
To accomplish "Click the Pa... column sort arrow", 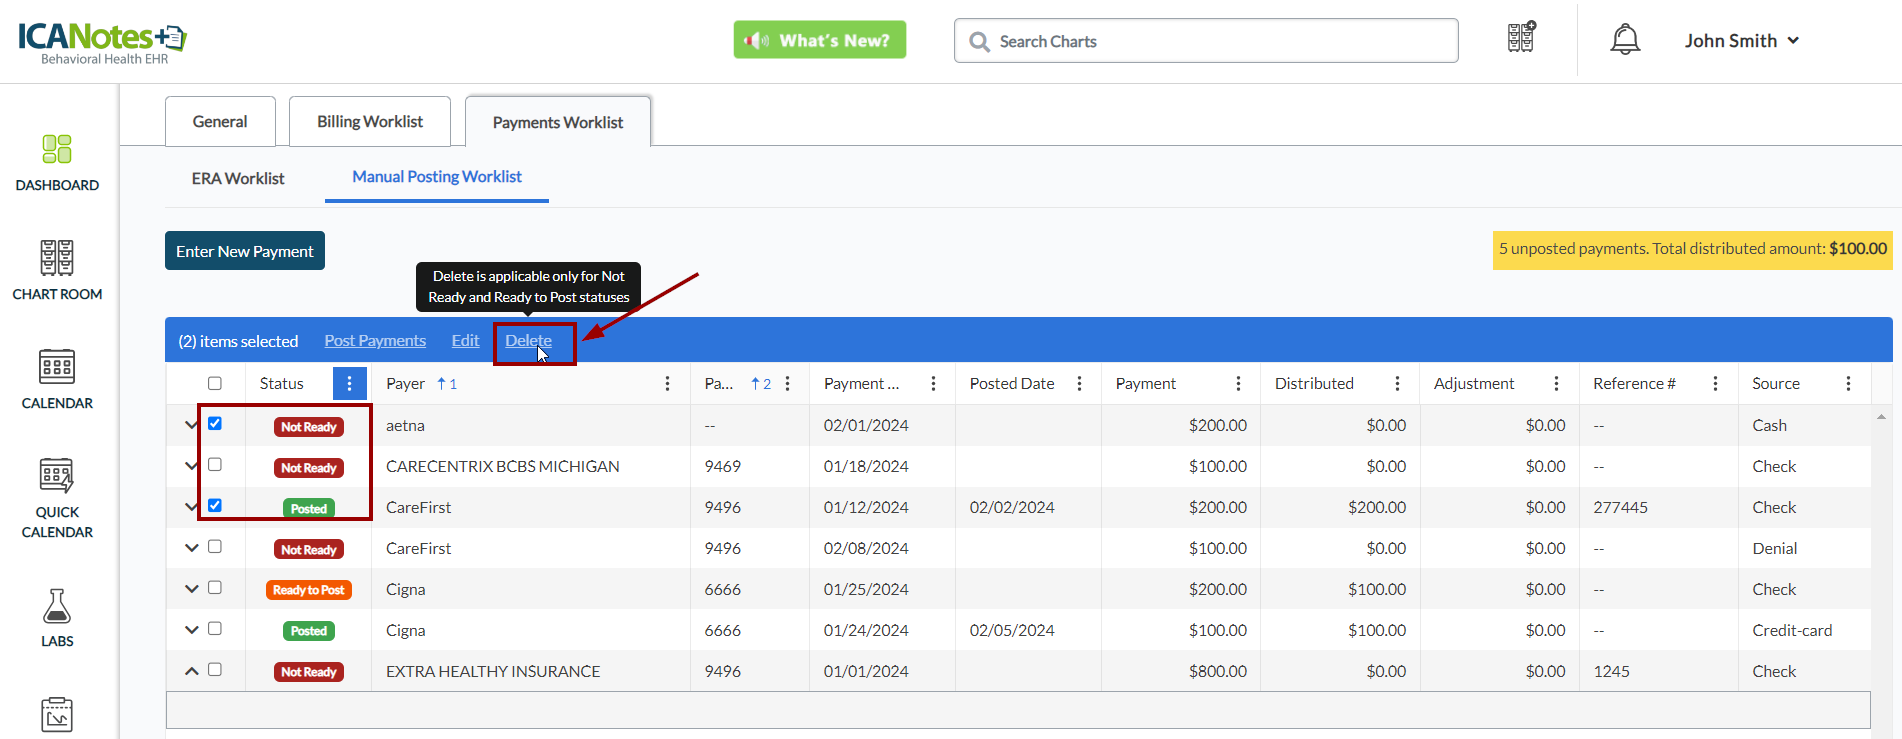I will click(756, 384).
